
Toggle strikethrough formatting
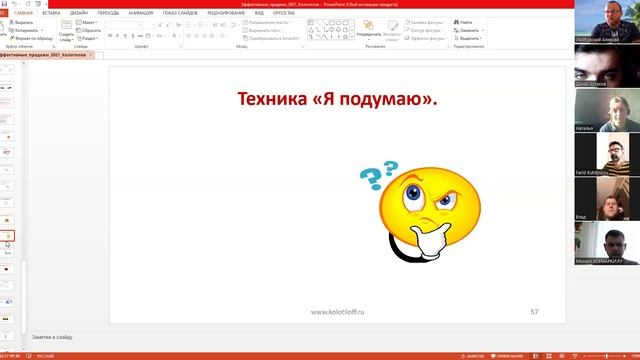(140, 36)
